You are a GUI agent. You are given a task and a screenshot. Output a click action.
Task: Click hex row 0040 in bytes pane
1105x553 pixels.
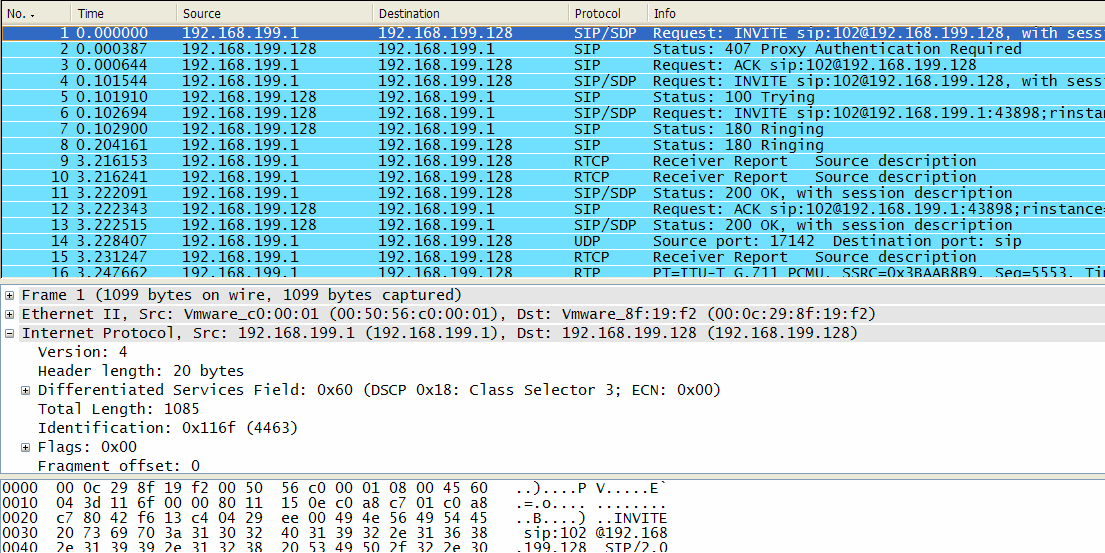click(335, 547)
